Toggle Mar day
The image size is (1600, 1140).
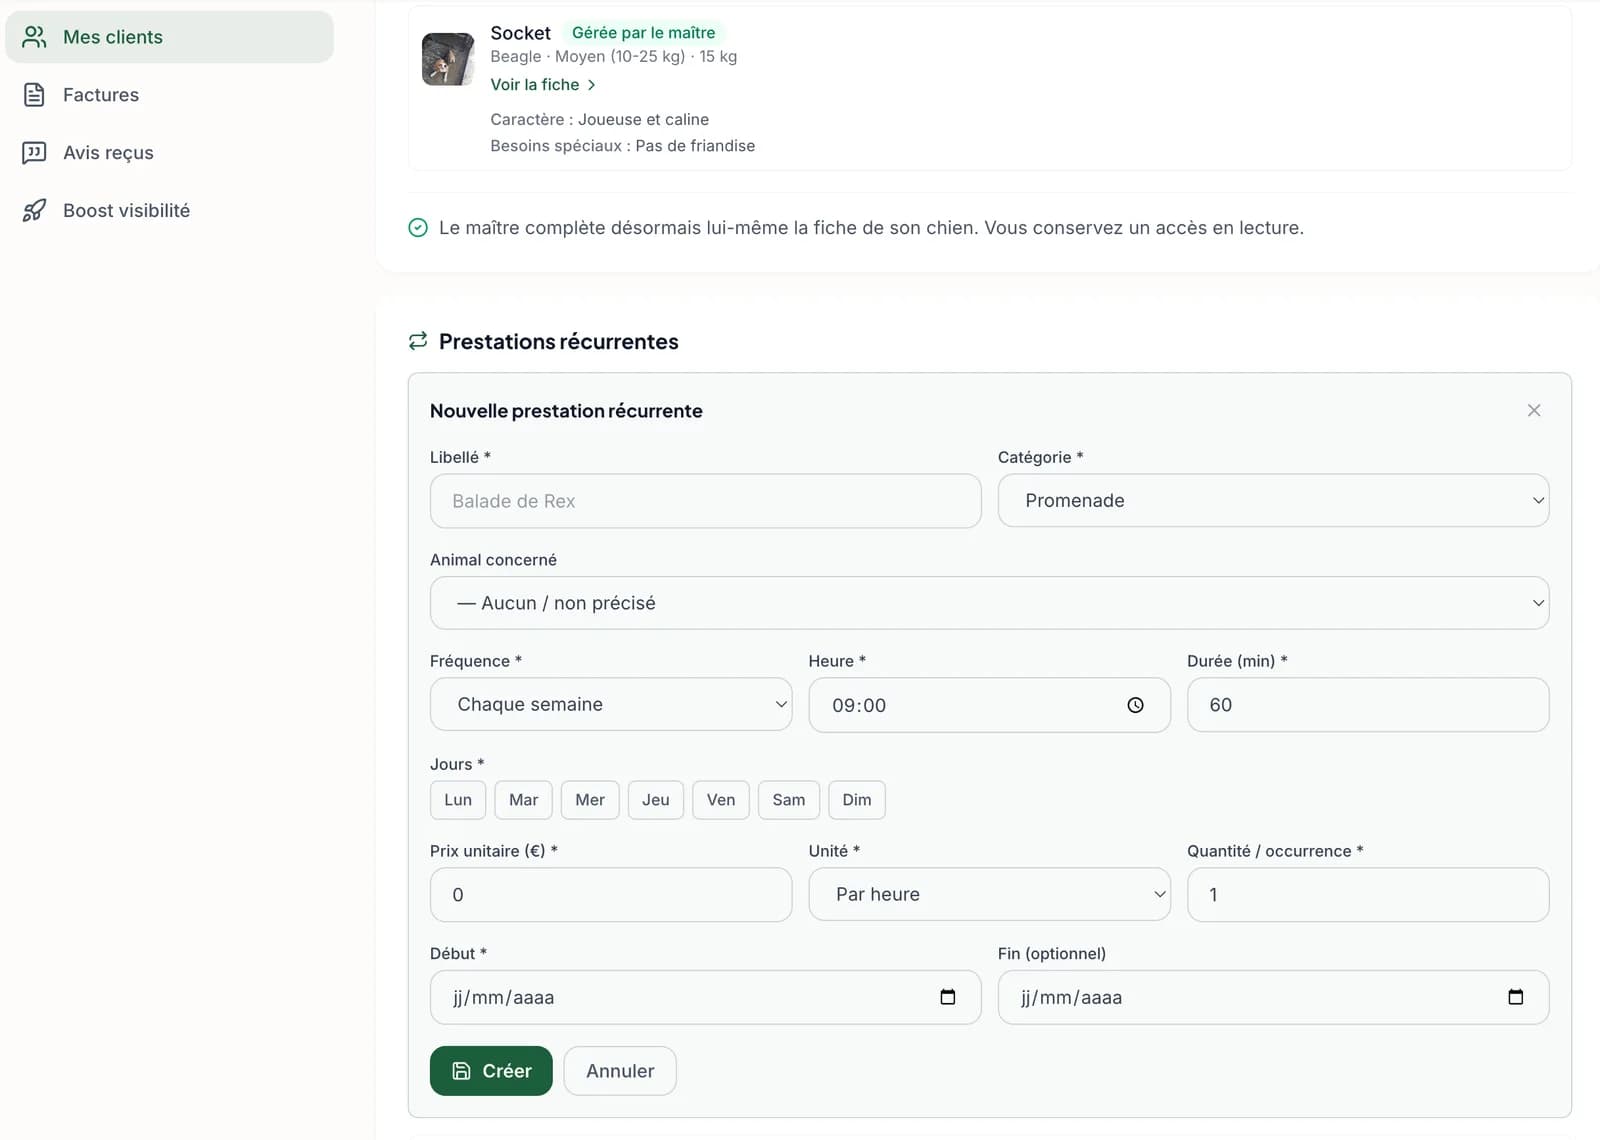pyautogui.click(x=524, y=800)
